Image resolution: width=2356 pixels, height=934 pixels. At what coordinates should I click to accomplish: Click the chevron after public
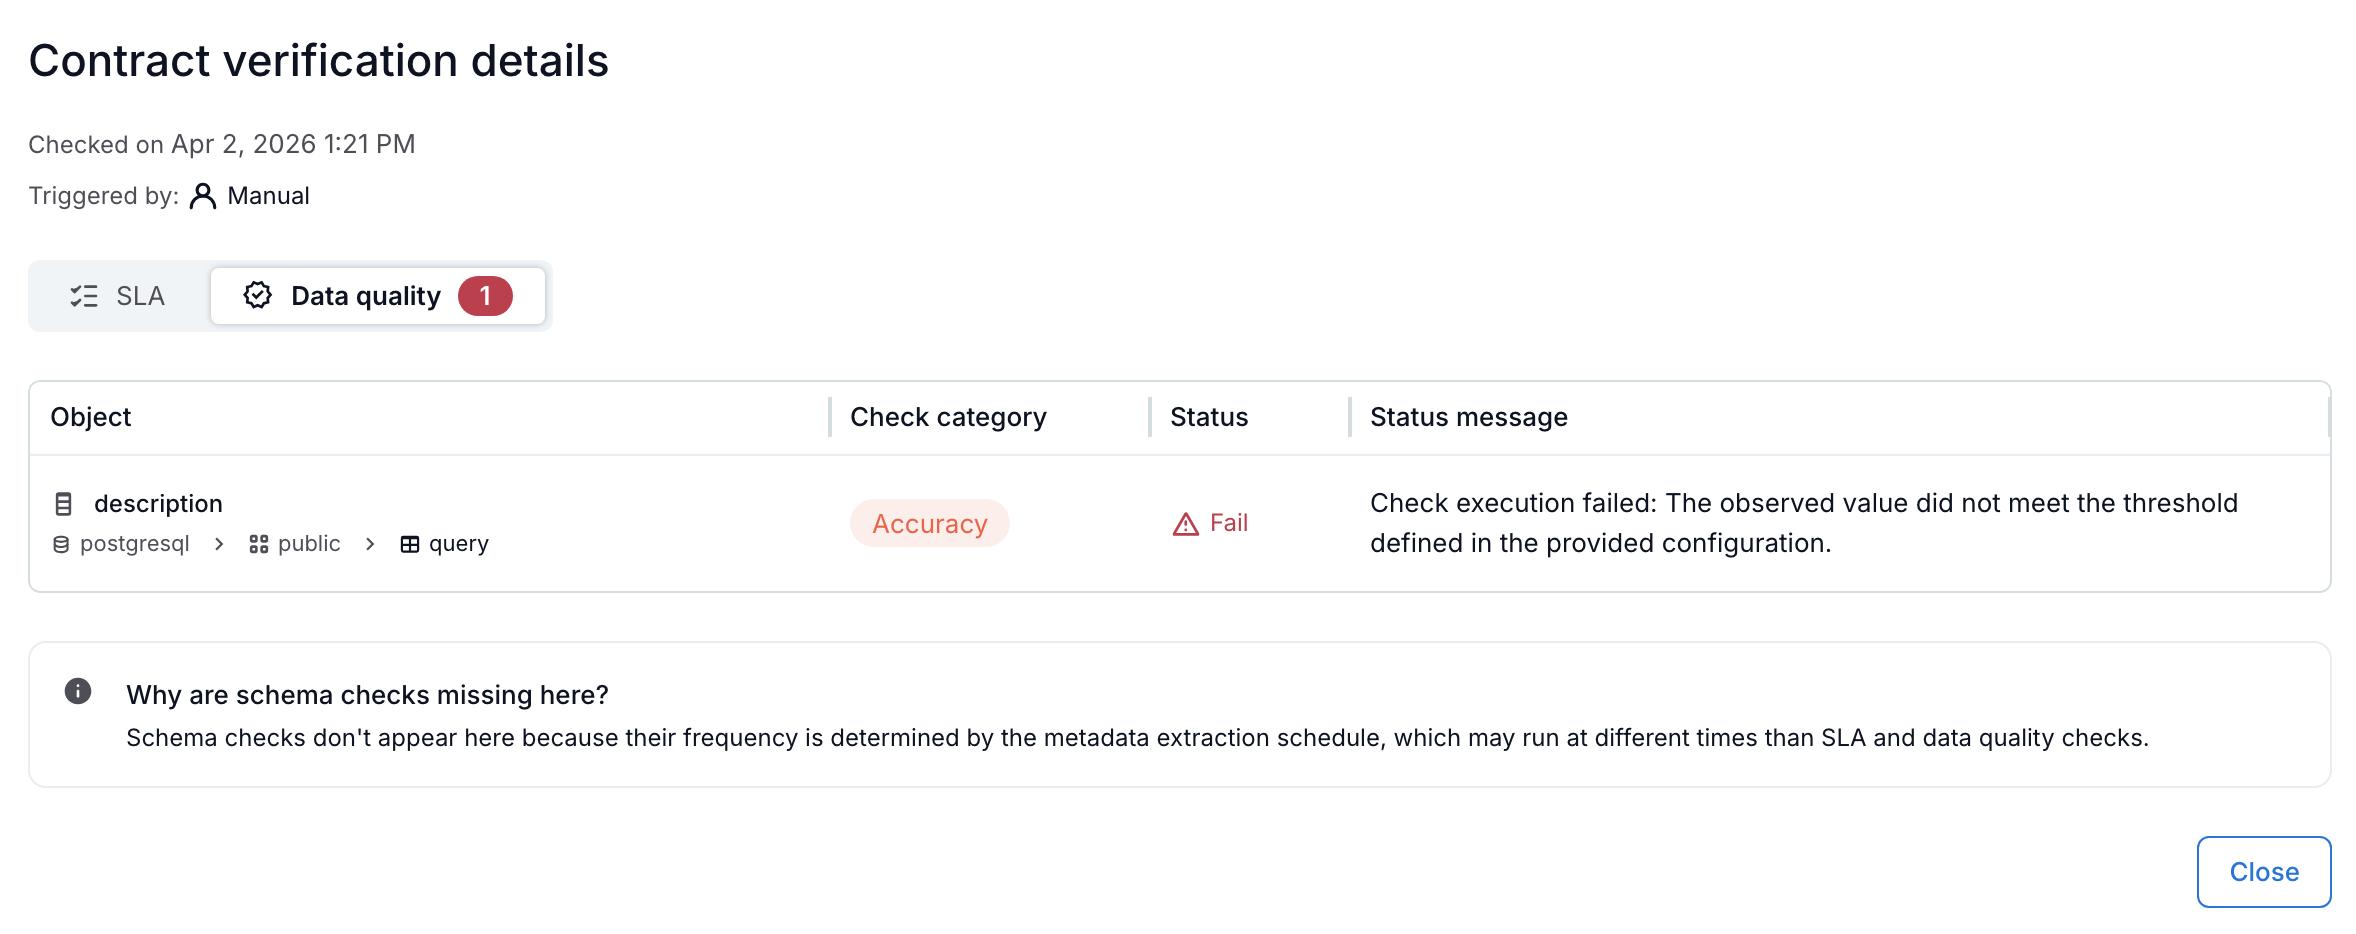coord(370,544)
